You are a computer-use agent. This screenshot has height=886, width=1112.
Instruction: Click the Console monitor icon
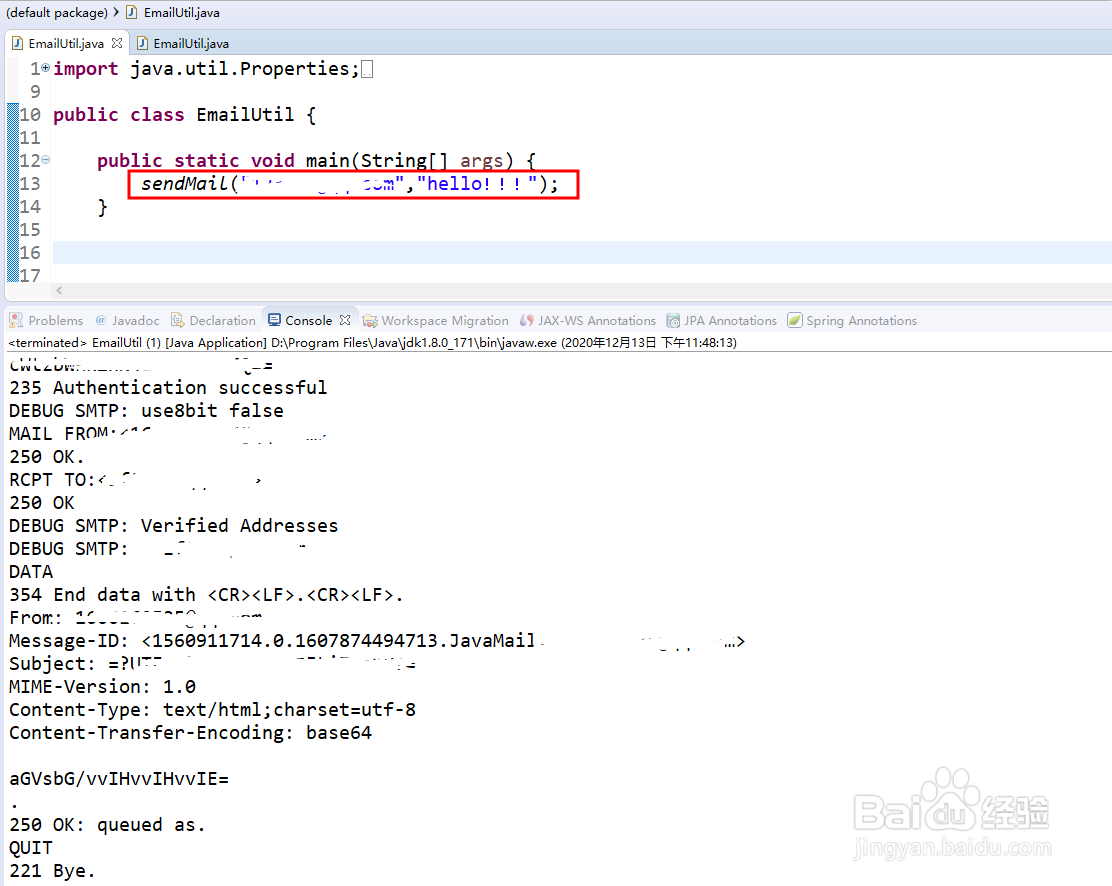tap(274, 321)
